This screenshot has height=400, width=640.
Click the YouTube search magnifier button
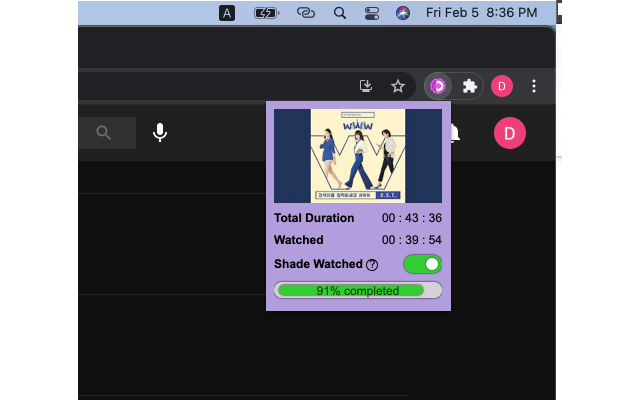click(104, 133)
